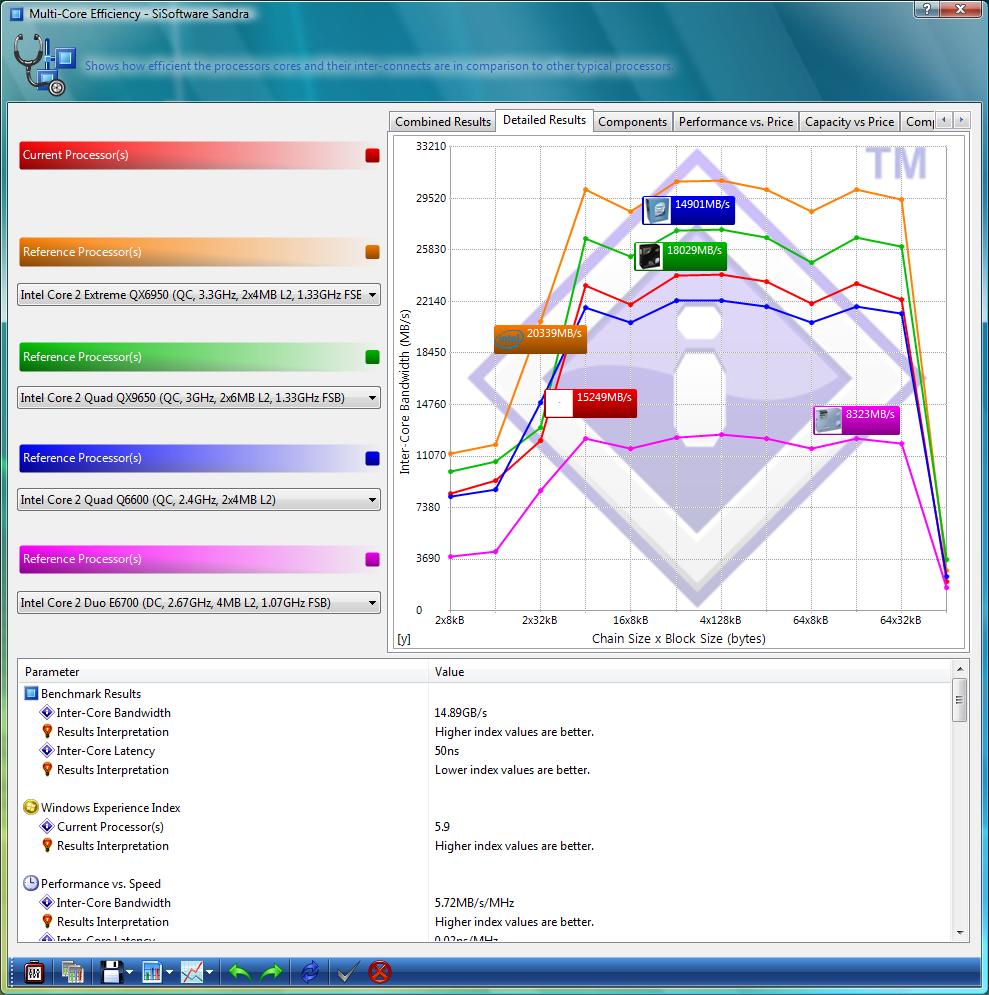
Task: Expand the save icon's dropdown arrow
Action: pos(129,972)
